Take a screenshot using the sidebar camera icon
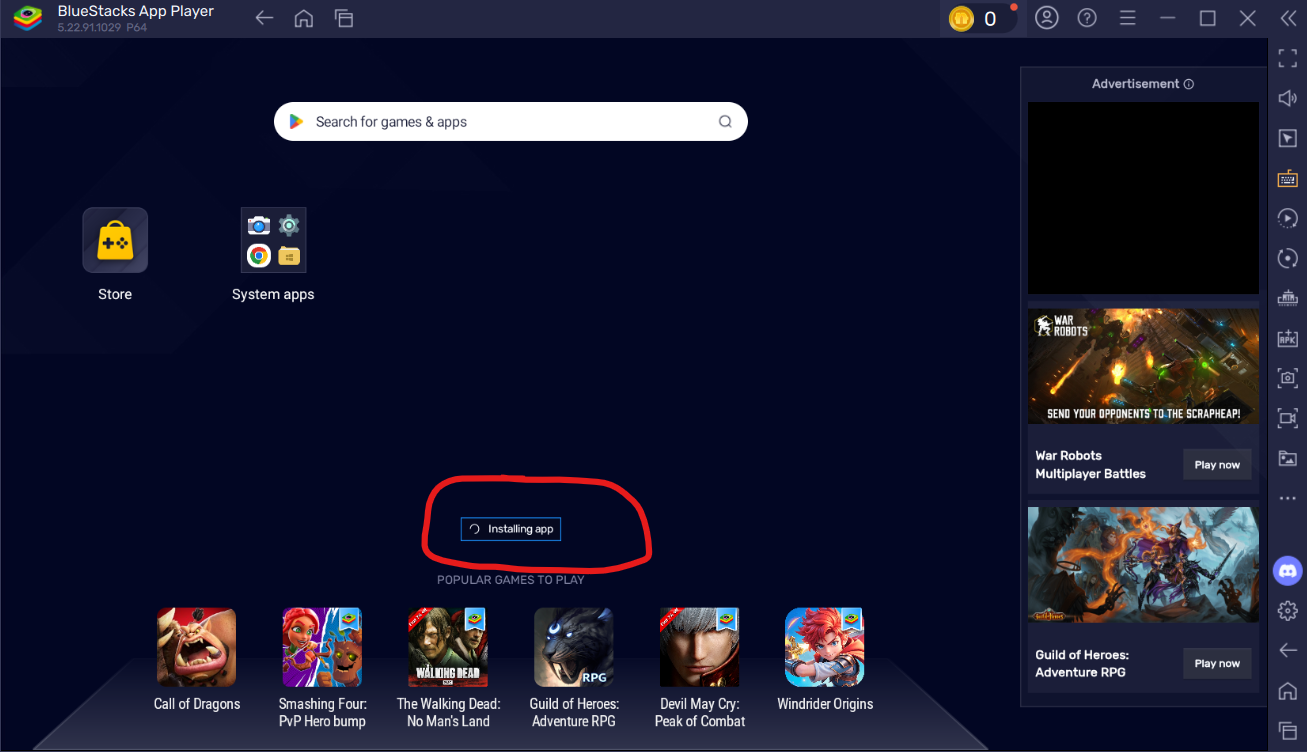The width and height of the screenshot is (1307, 752). point(1288,378)
